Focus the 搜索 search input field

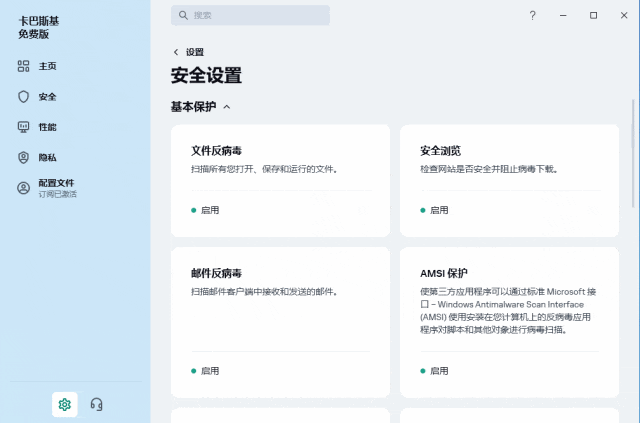point(250,16)
